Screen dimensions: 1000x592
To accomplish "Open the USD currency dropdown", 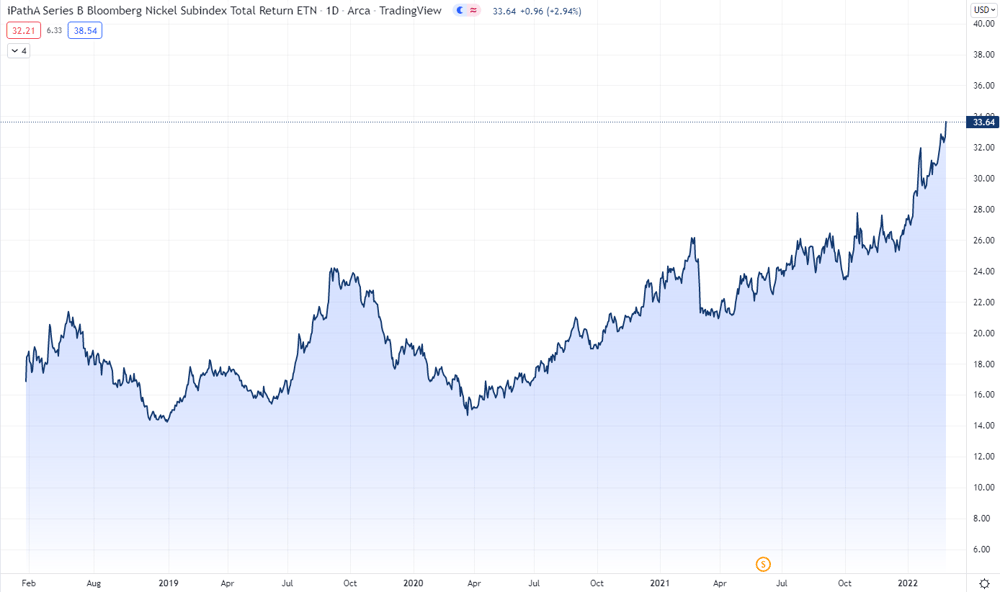I will [984, 10].
